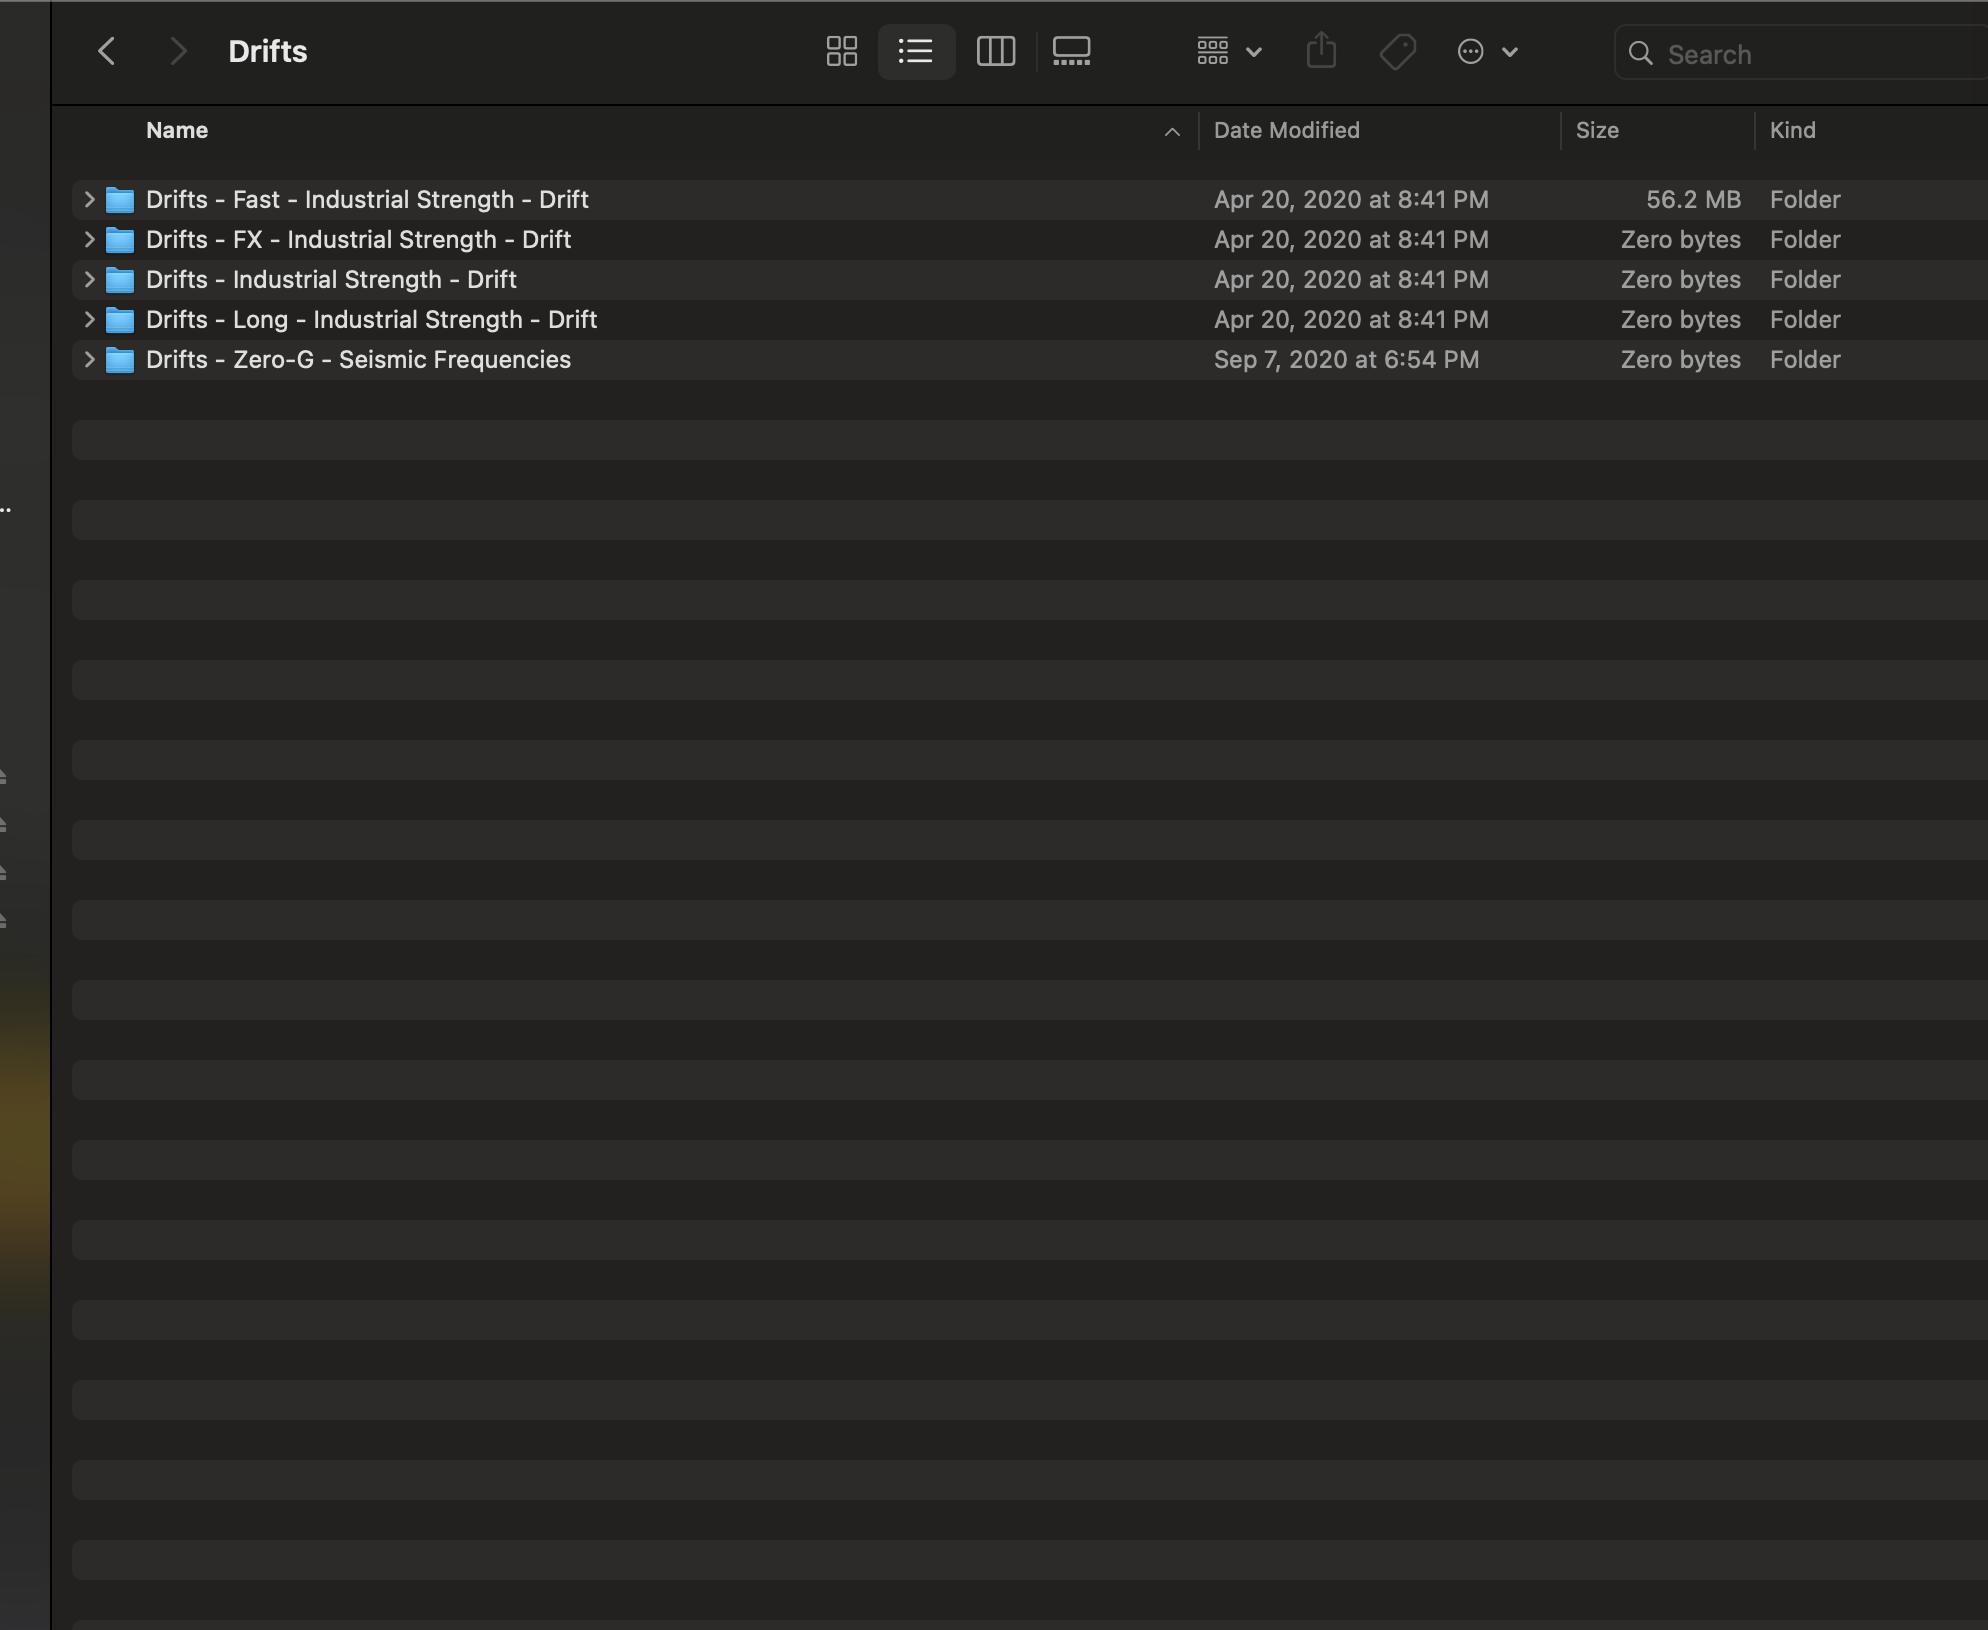
Task: Click the Tags toolbar icon
Action: (1397, 51)
